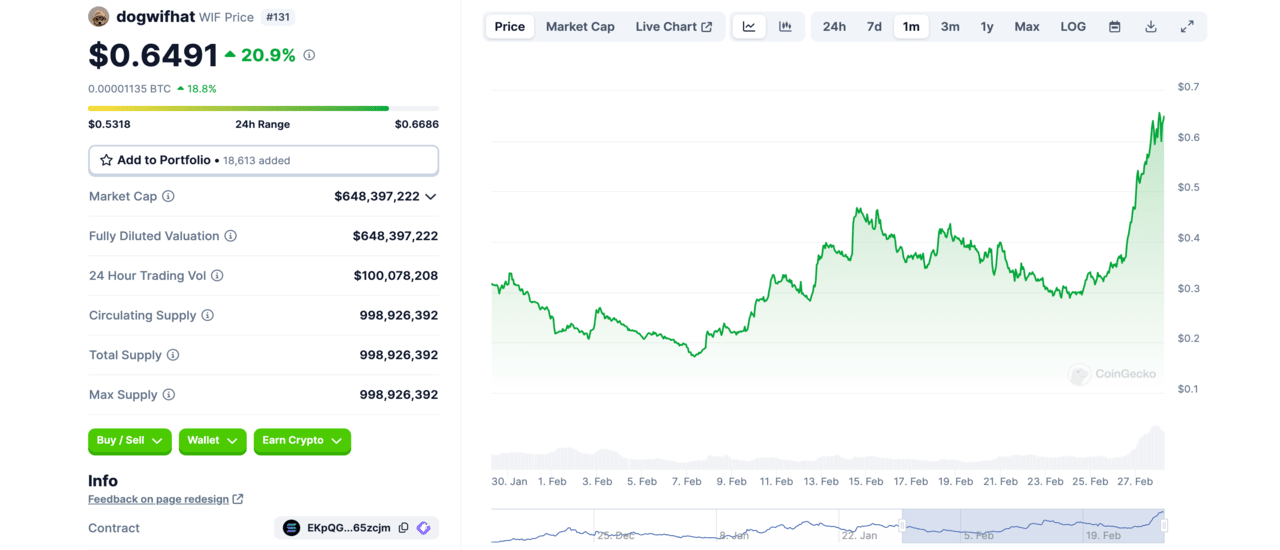Show Max Supply info icon
The width and height of the screenshot is (1280, 550).
coord(169,395)
